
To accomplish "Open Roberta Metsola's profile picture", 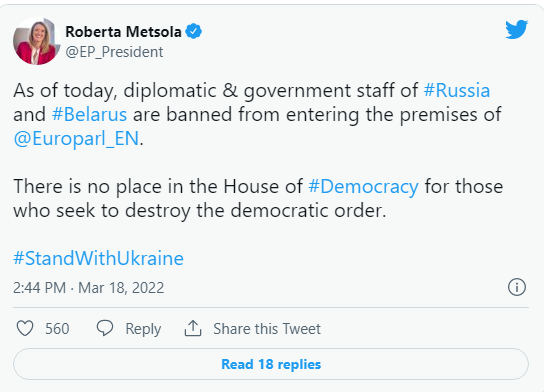I will click(36, 41).
